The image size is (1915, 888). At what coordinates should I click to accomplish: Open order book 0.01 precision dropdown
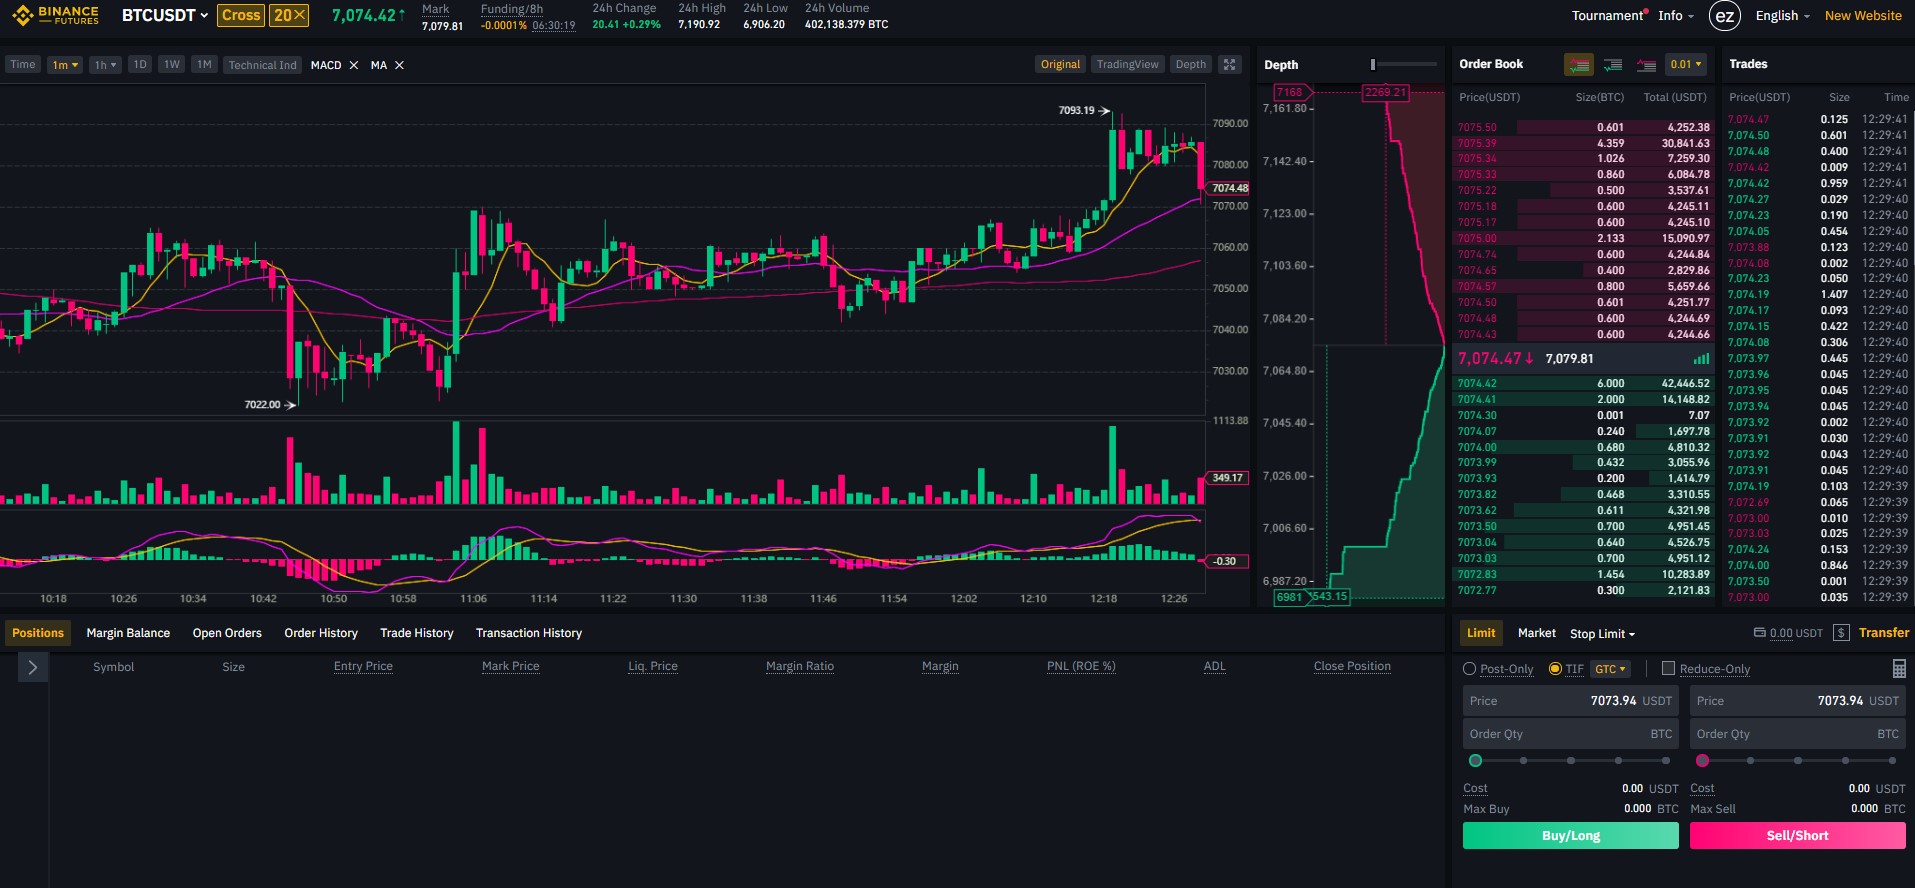click(x=1685, y=64)
